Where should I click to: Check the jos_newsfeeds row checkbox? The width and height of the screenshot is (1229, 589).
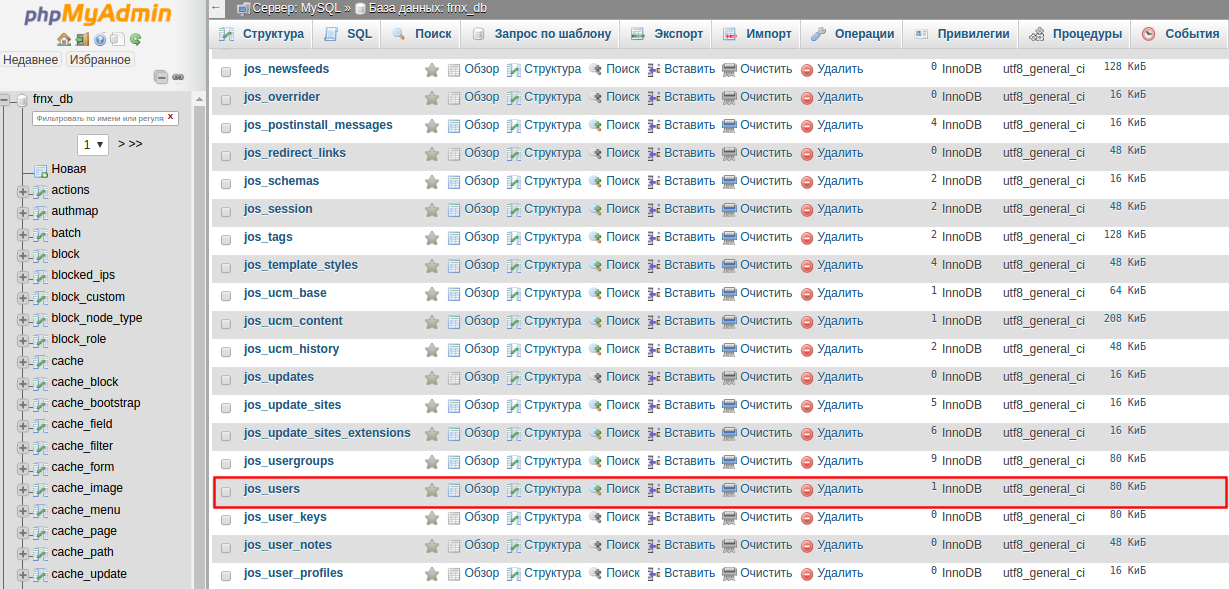[x=226, y=71]
